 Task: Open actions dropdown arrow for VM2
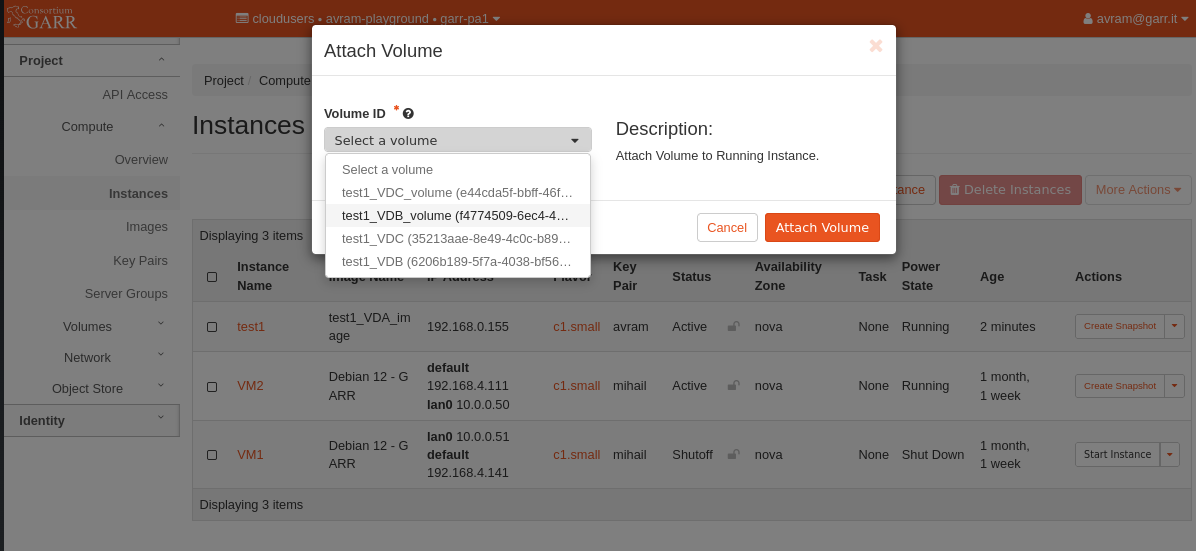click(1174, 385)
